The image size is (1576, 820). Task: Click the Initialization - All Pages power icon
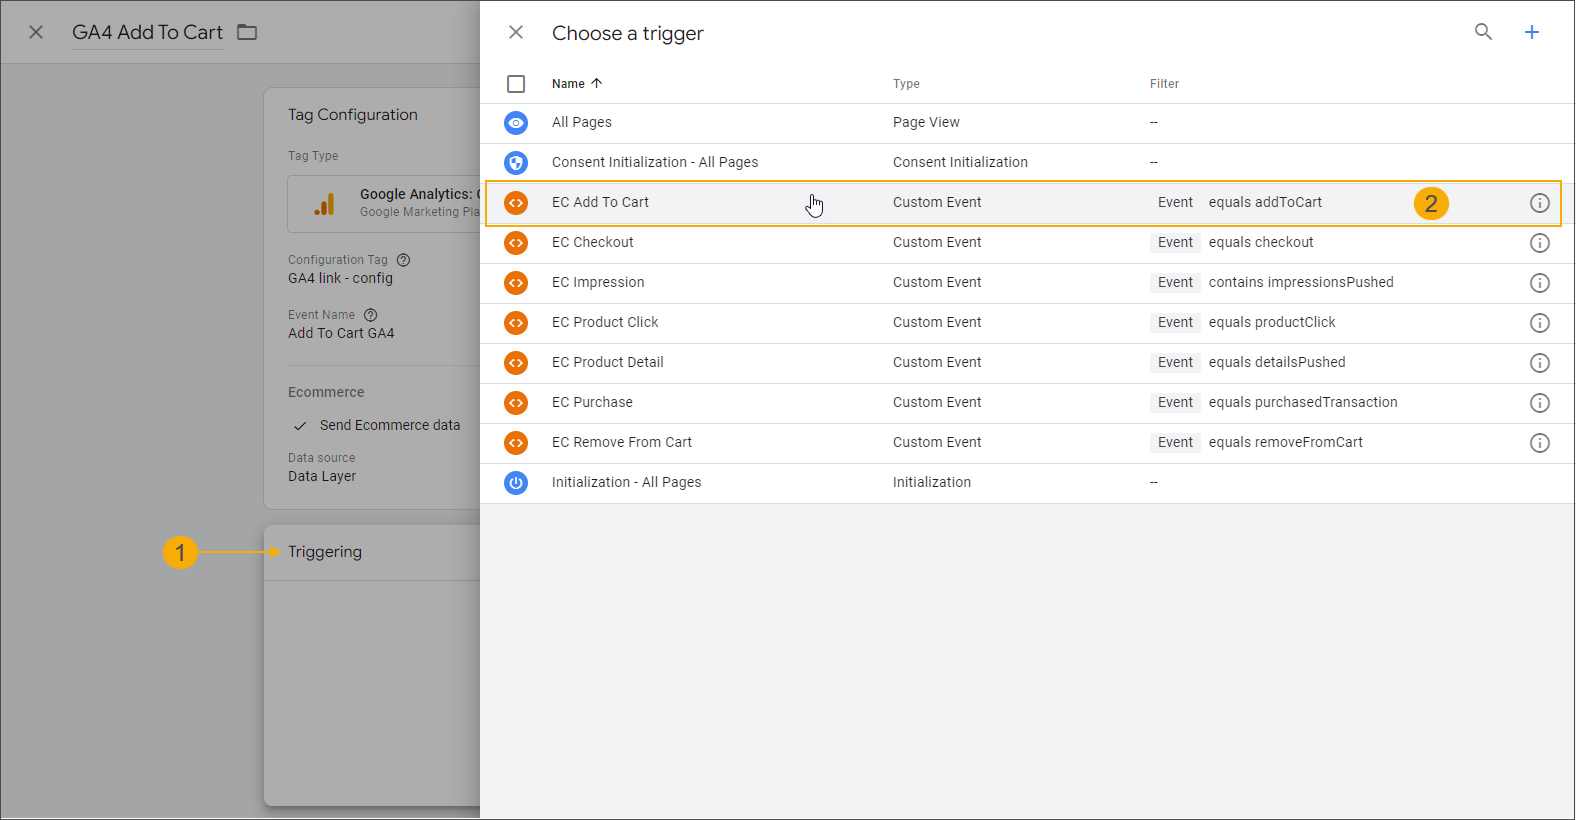pos(516,483)
